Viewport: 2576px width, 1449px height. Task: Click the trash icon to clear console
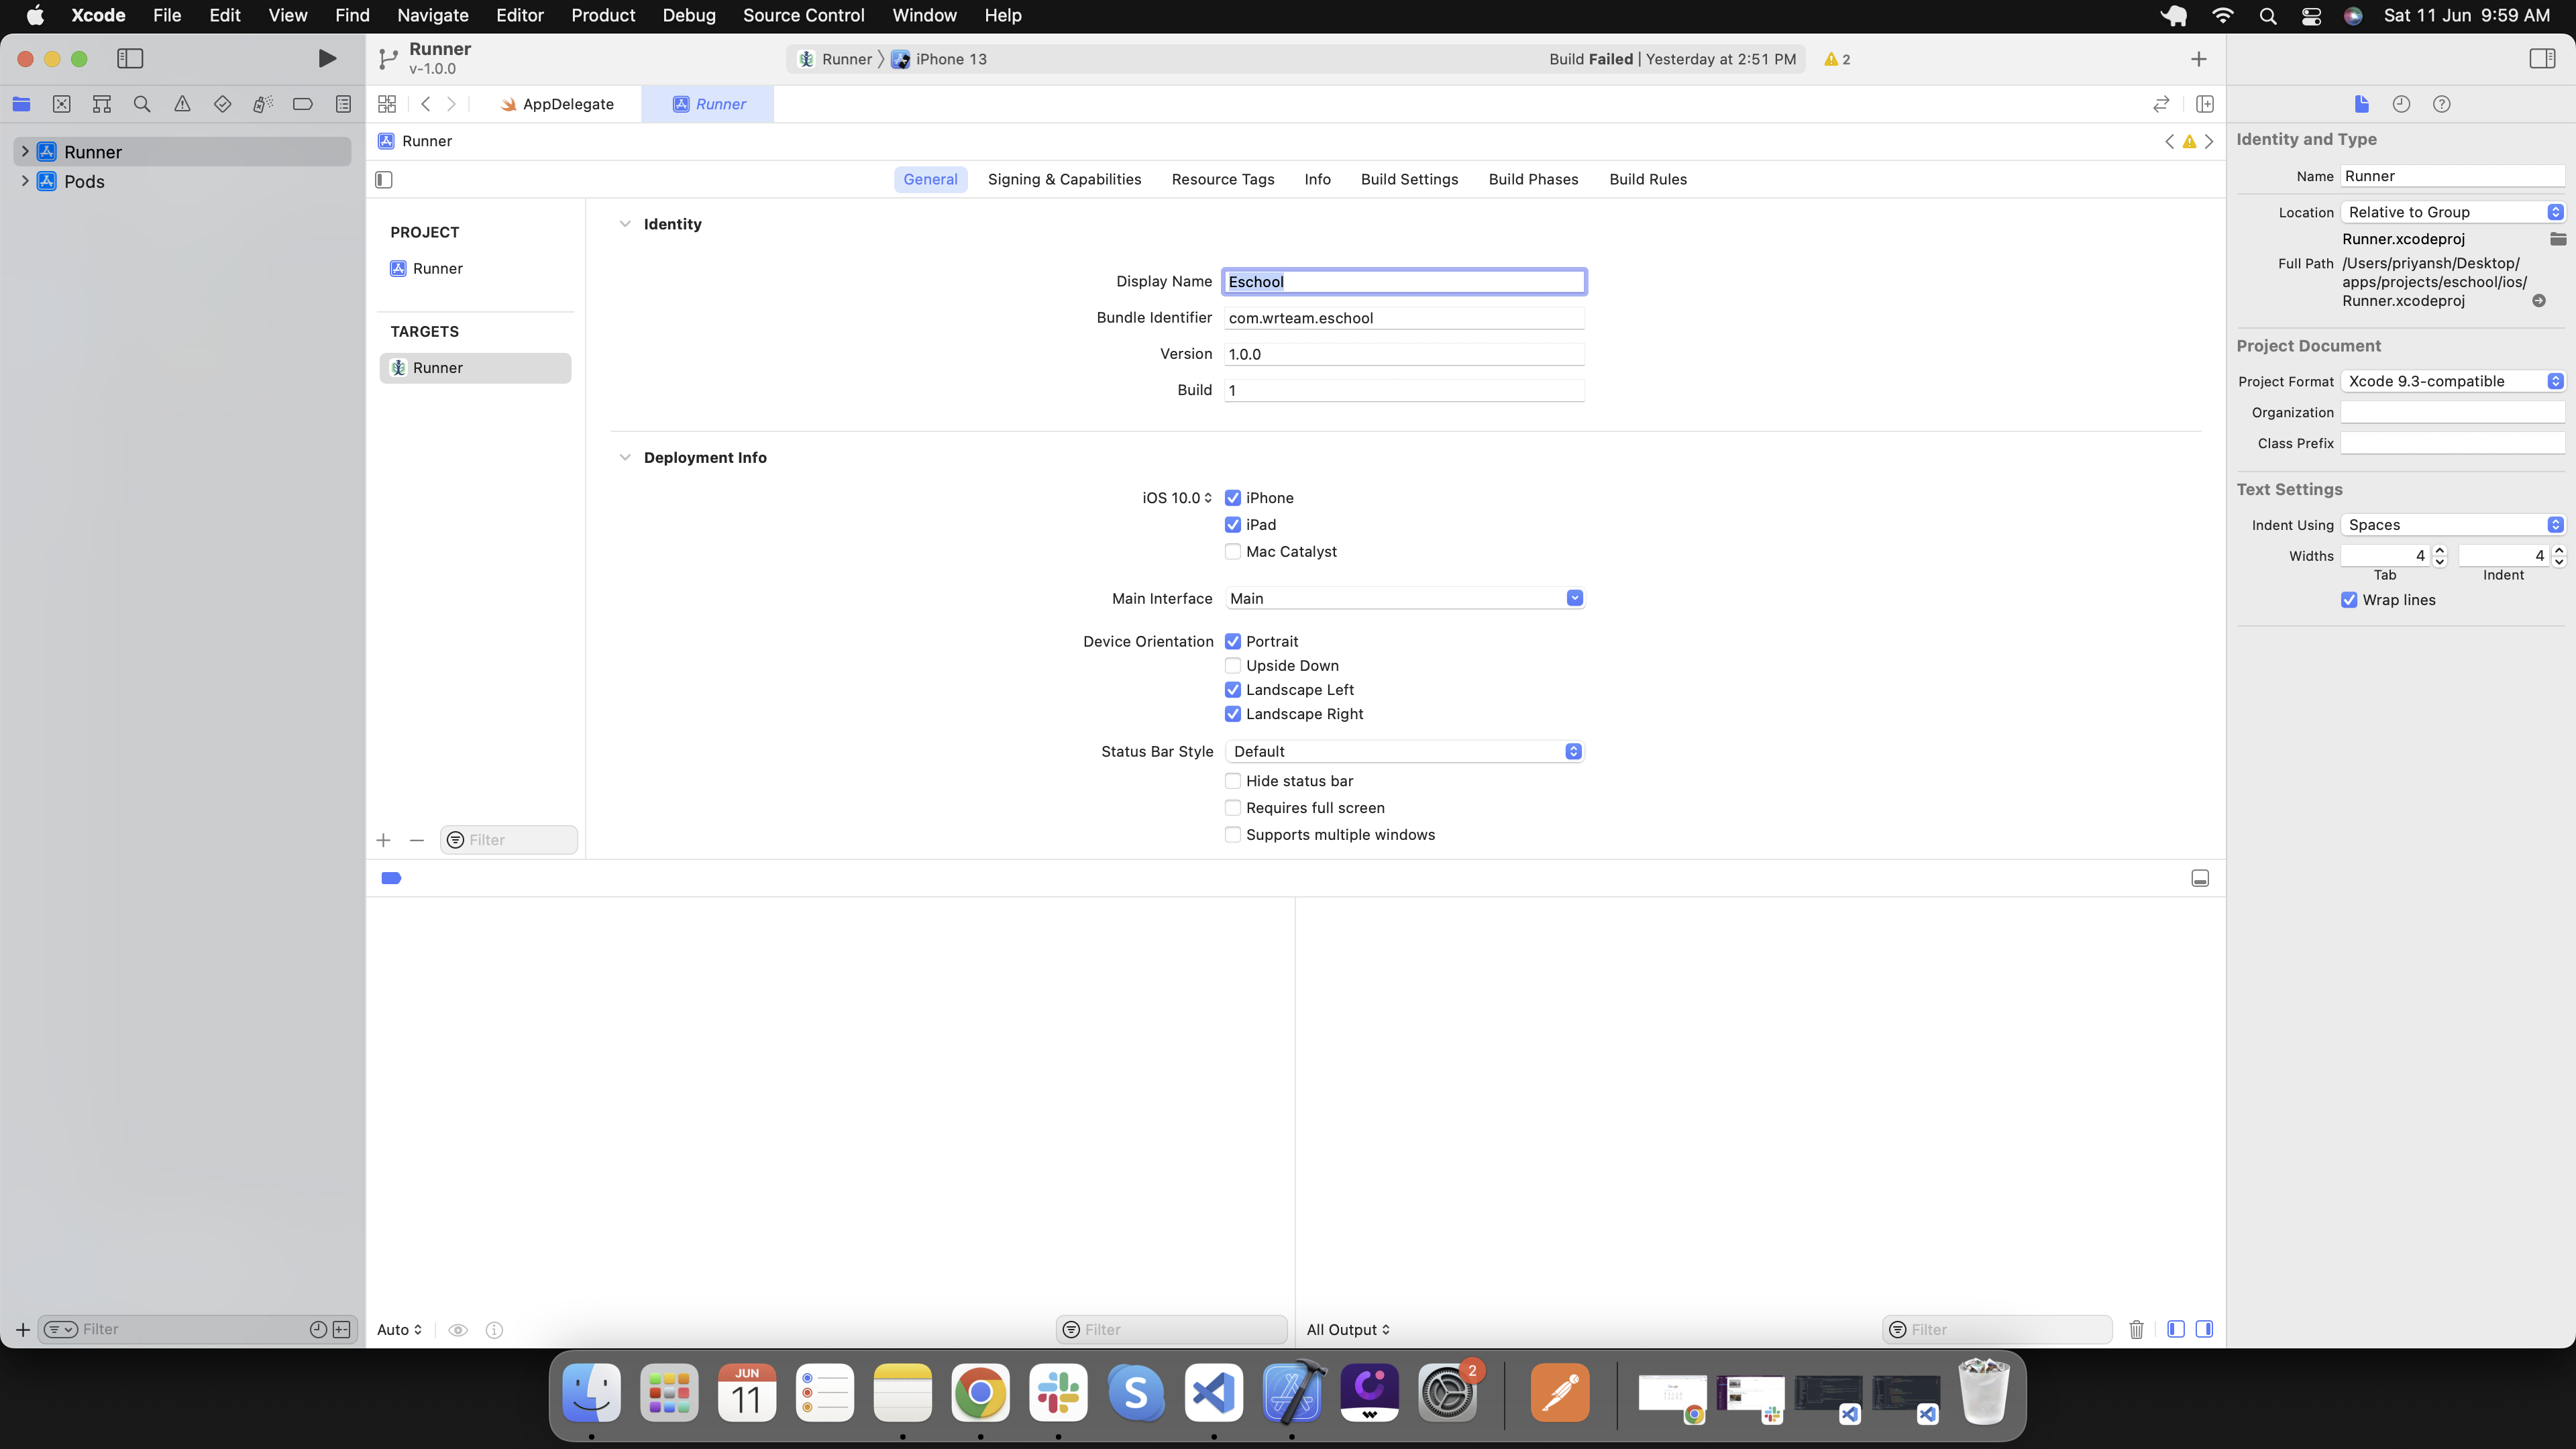pyautogui.click(x=2136, y=1329)
